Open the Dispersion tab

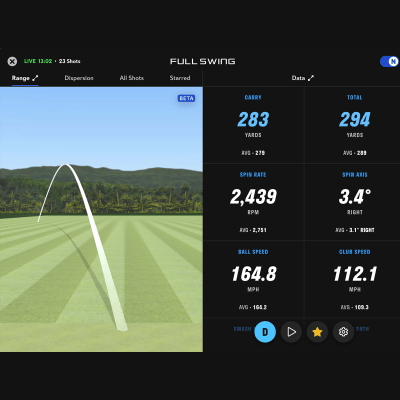click(x=79, y=78)
